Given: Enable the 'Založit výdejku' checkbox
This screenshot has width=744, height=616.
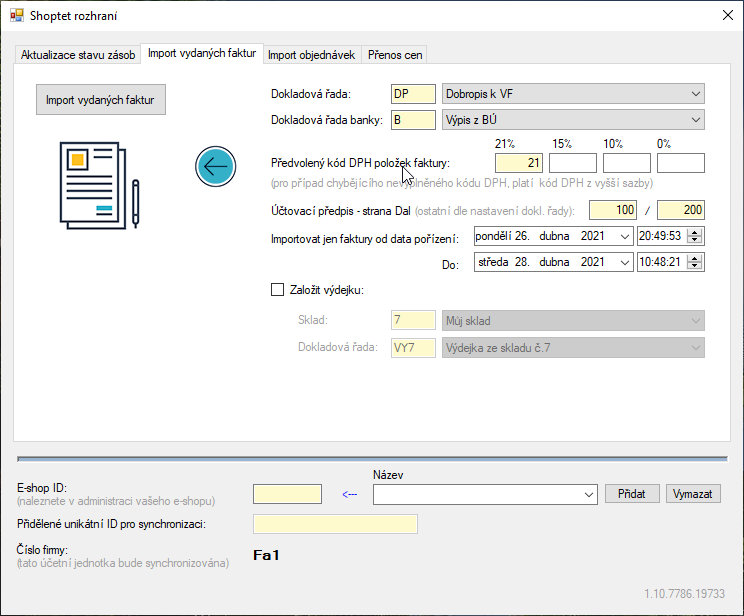Looking at the screenshot, I should [278, 289].
